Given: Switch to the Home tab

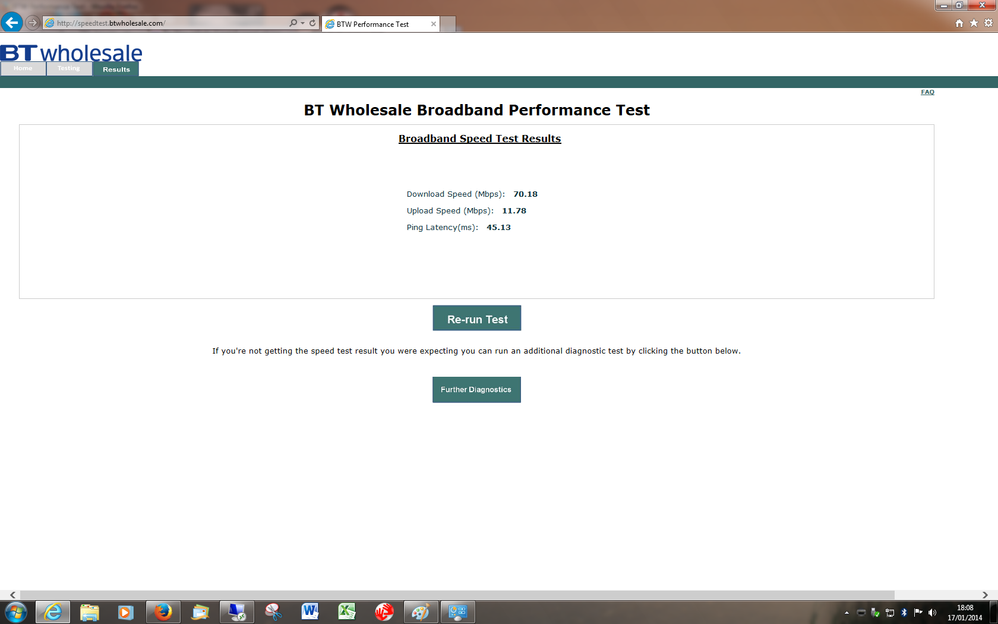Looking at the screenshot, I should click(23, 68).
